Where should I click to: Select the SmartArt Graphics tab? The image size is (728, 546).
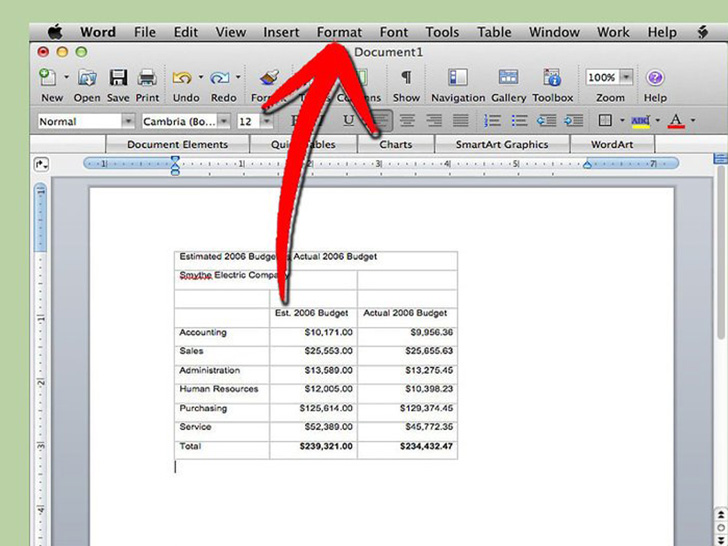pos(502,144)
